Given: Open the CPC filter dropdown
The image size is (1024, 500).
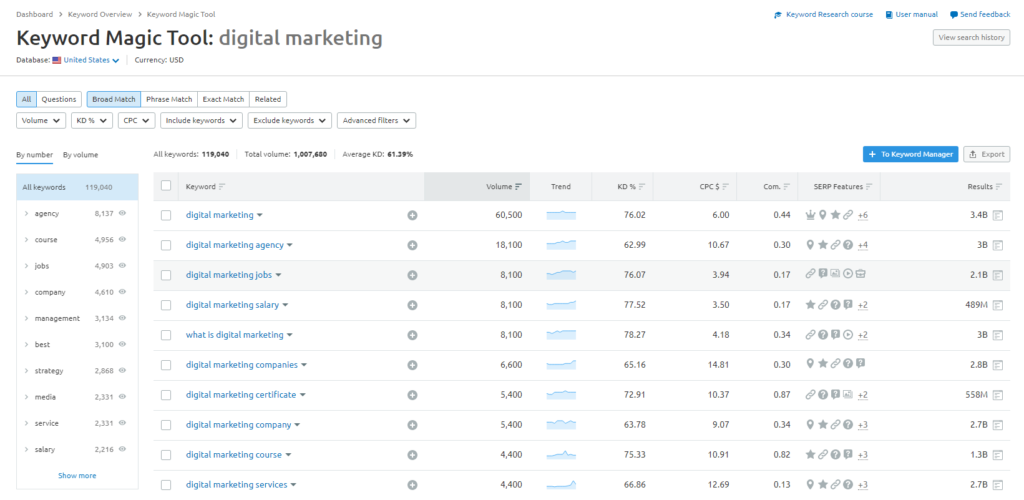Looking at the screenshot, I should pyautogui.click(x=136, y=121).
